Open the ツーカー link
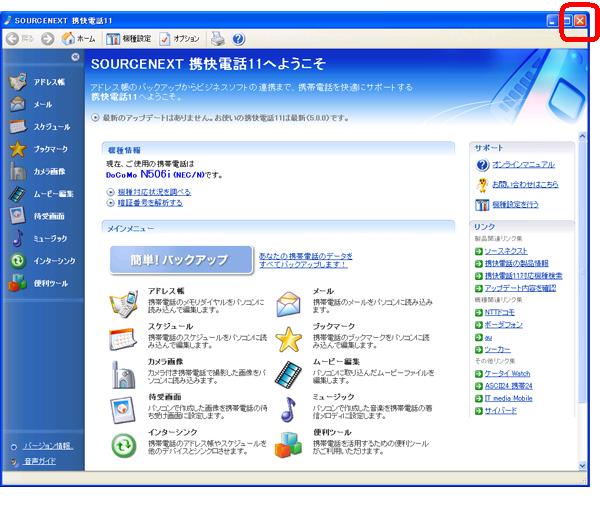Screen dimensions: 600x520 click(497, 349)
